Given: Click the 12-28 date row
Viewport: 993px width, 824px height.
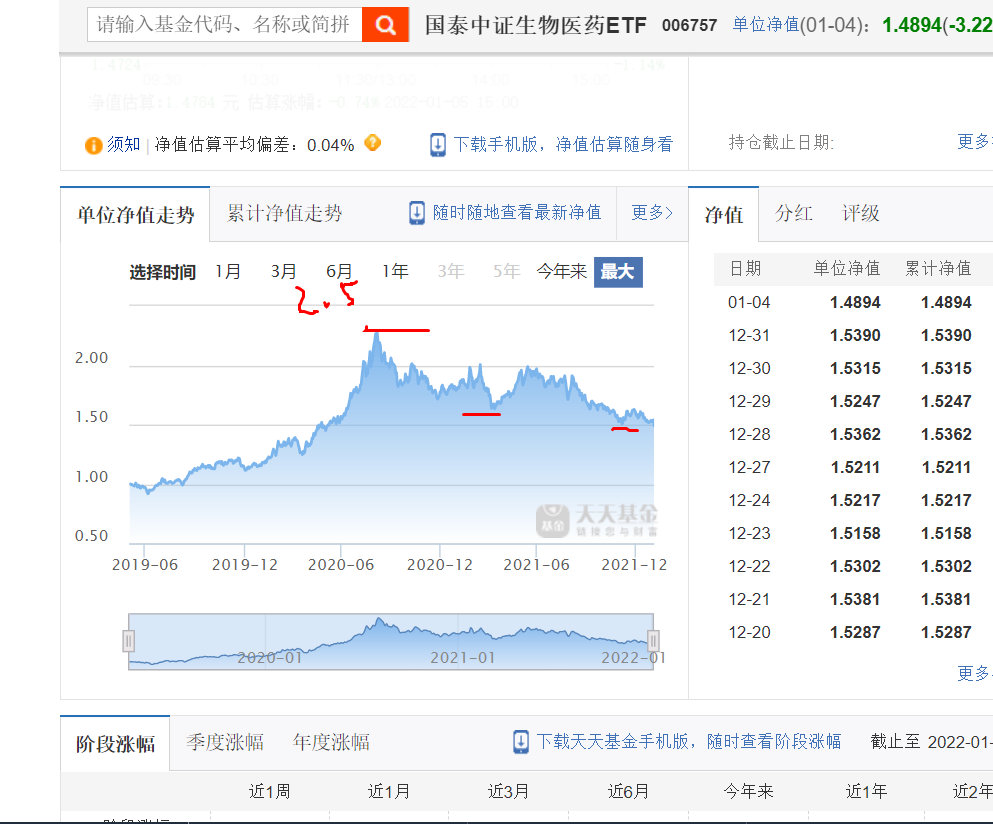Looking at the screenshot, I should tap(852, 434).
